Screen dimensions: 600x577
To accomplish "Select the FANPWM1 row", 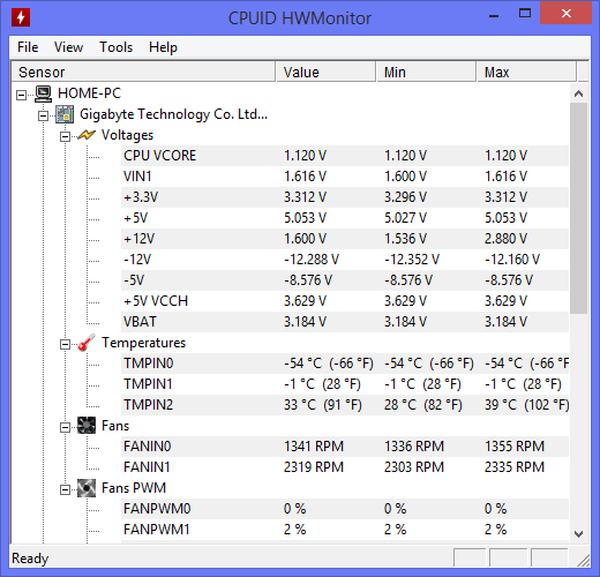I will coord(345,530).
